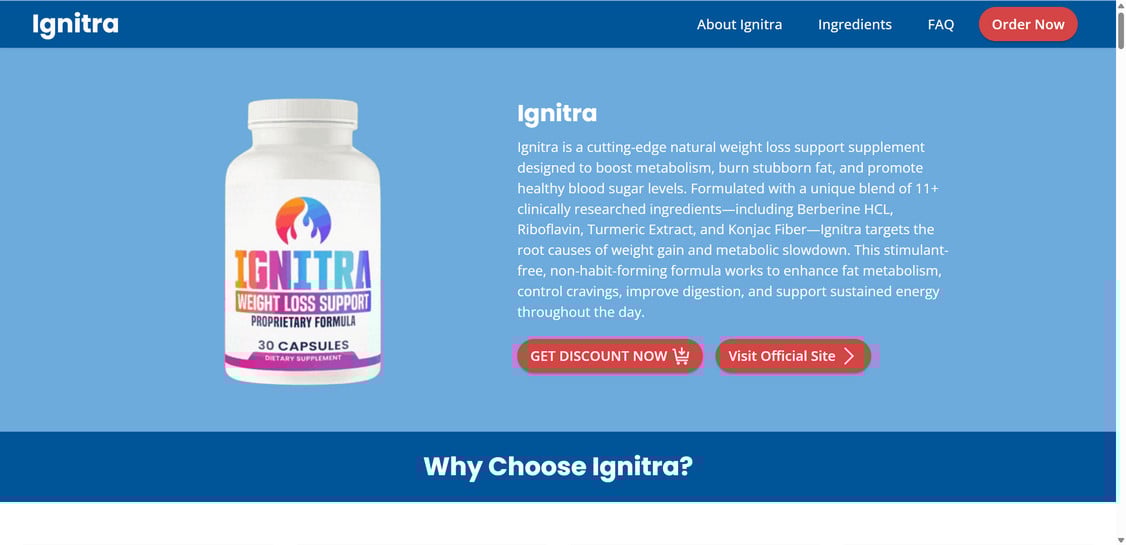Click the Ignitra logo in the header
The image size is (1126, 545).
(75, 24)
